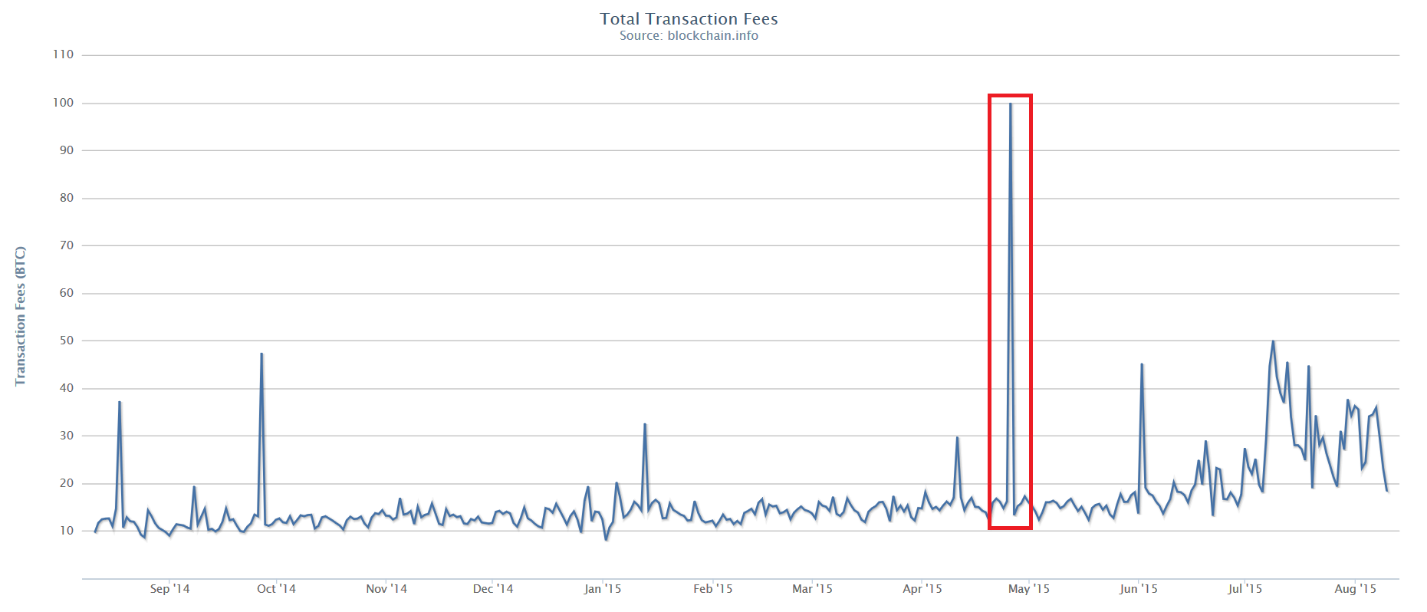Click the y-axis label "40"
This screenshot has width=1427, height=612.
point(67,388)
